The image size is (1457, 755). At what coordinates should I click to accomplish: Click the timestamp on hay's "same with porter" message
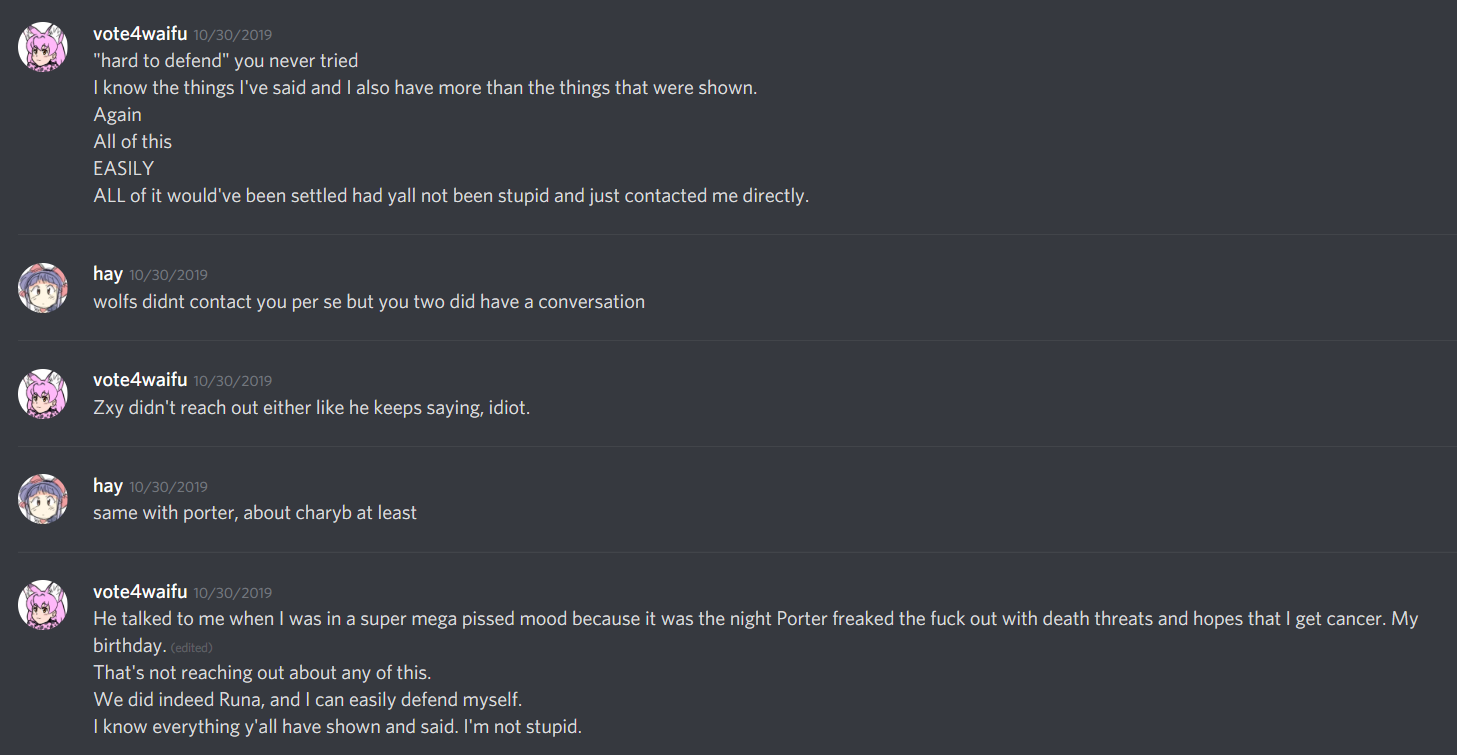click(168, 487)
